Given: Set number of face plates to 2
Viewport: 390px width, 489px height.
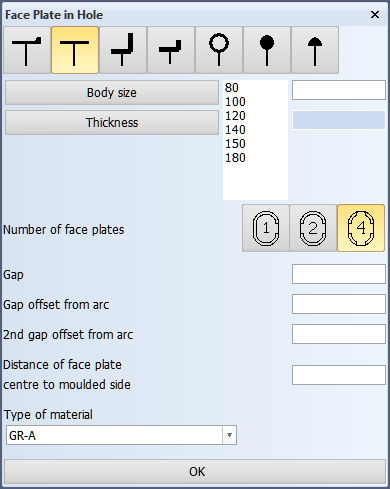Looking at the screenshot, I should click(313, 228).
